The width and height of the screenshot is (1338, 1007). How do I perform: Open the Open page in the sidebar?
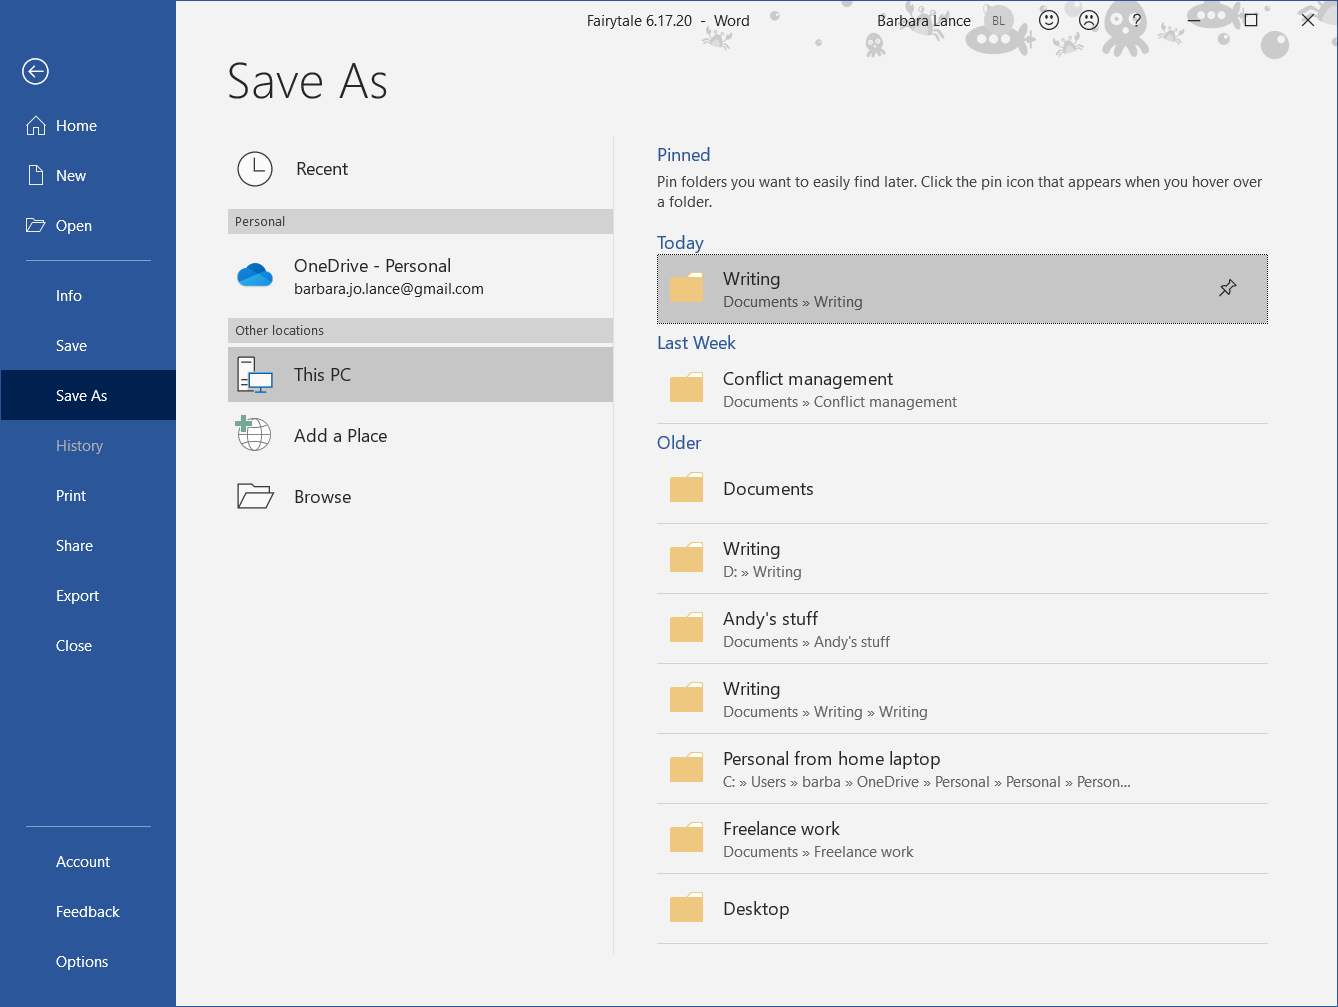[88, 226]
